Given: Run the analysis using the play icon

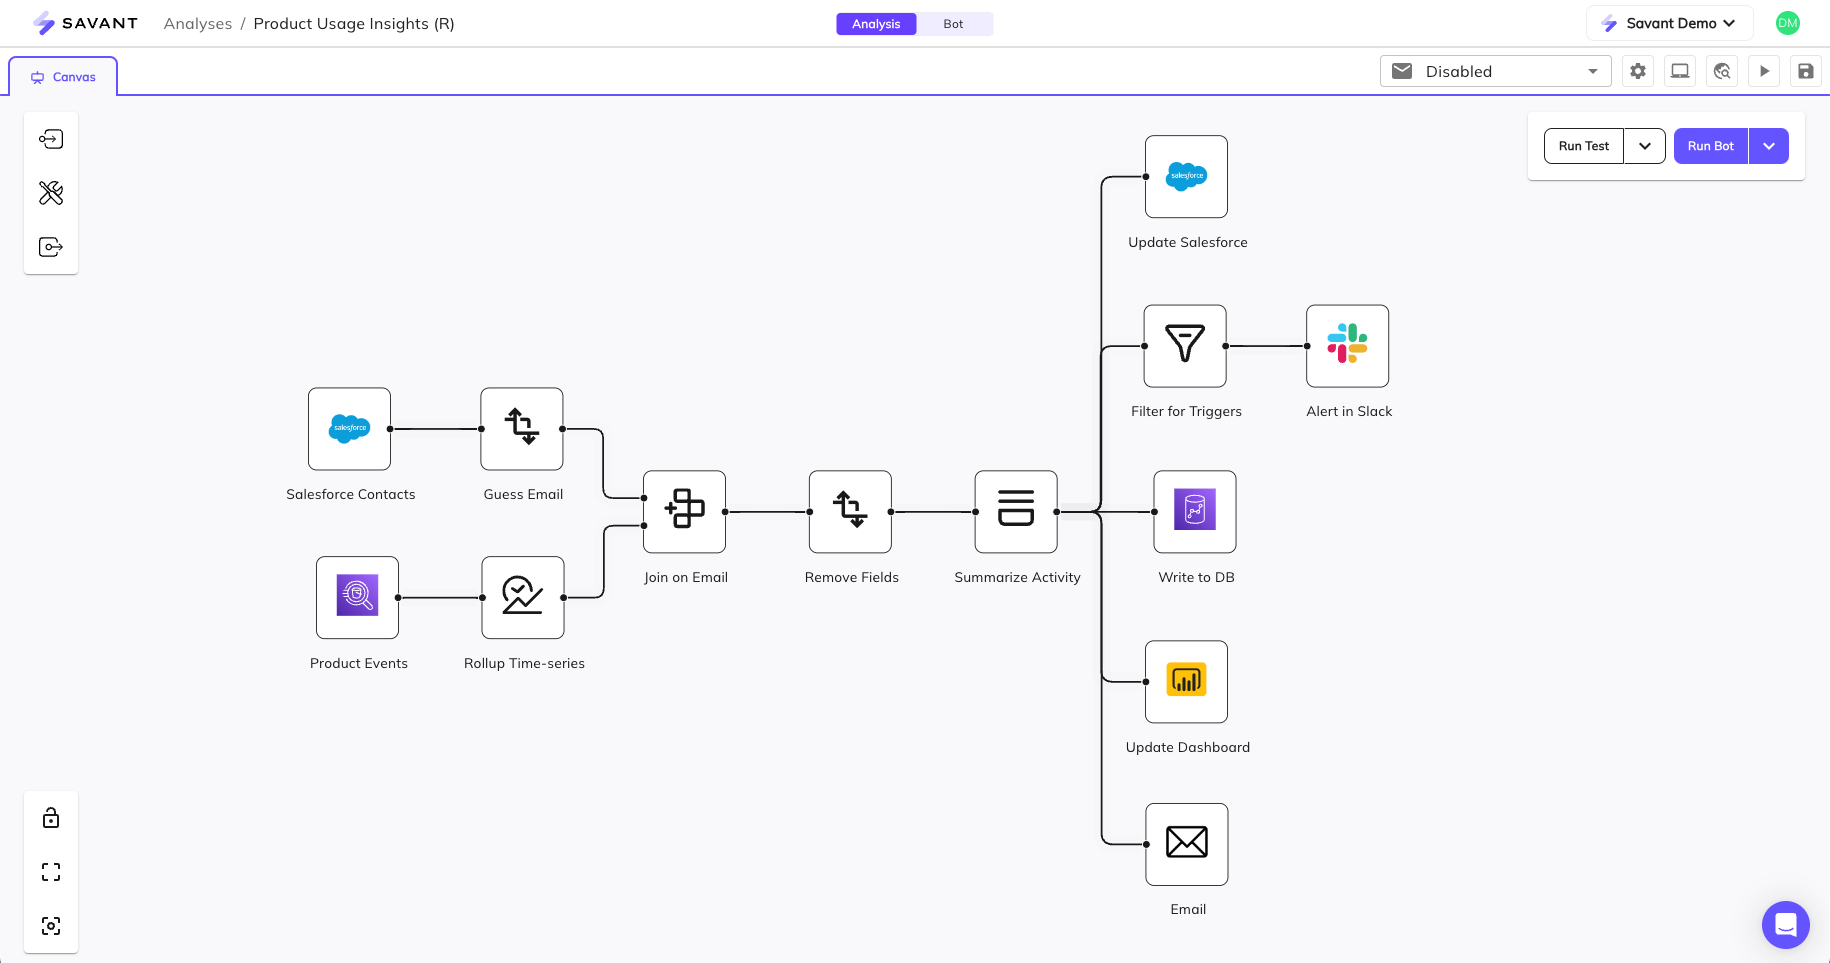Looking at the screenshot, I should (1764, 71).
